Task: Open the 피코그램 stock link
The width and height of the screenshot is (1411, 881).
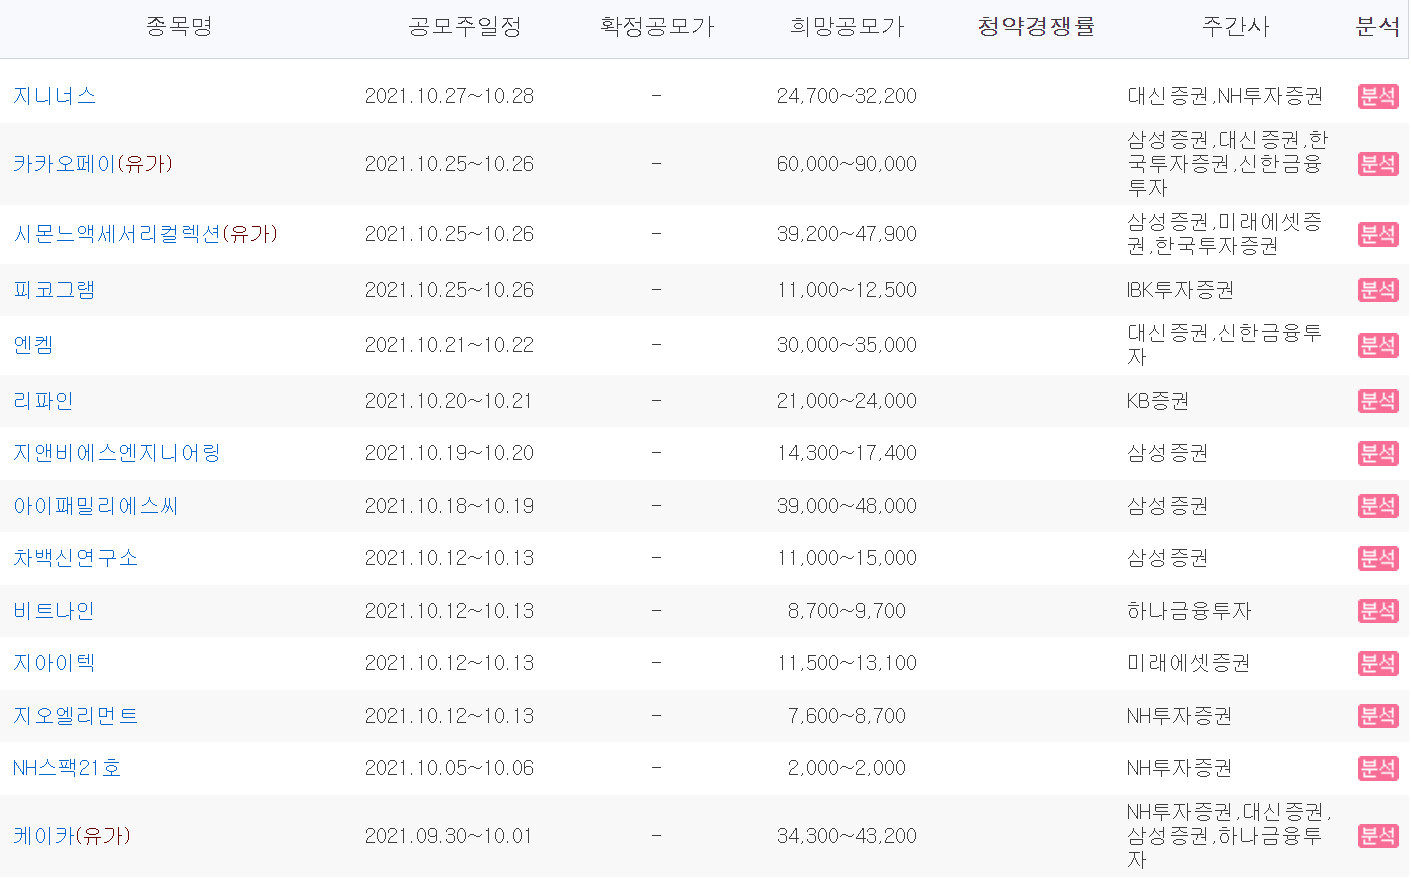Action: tap(55, 290)
